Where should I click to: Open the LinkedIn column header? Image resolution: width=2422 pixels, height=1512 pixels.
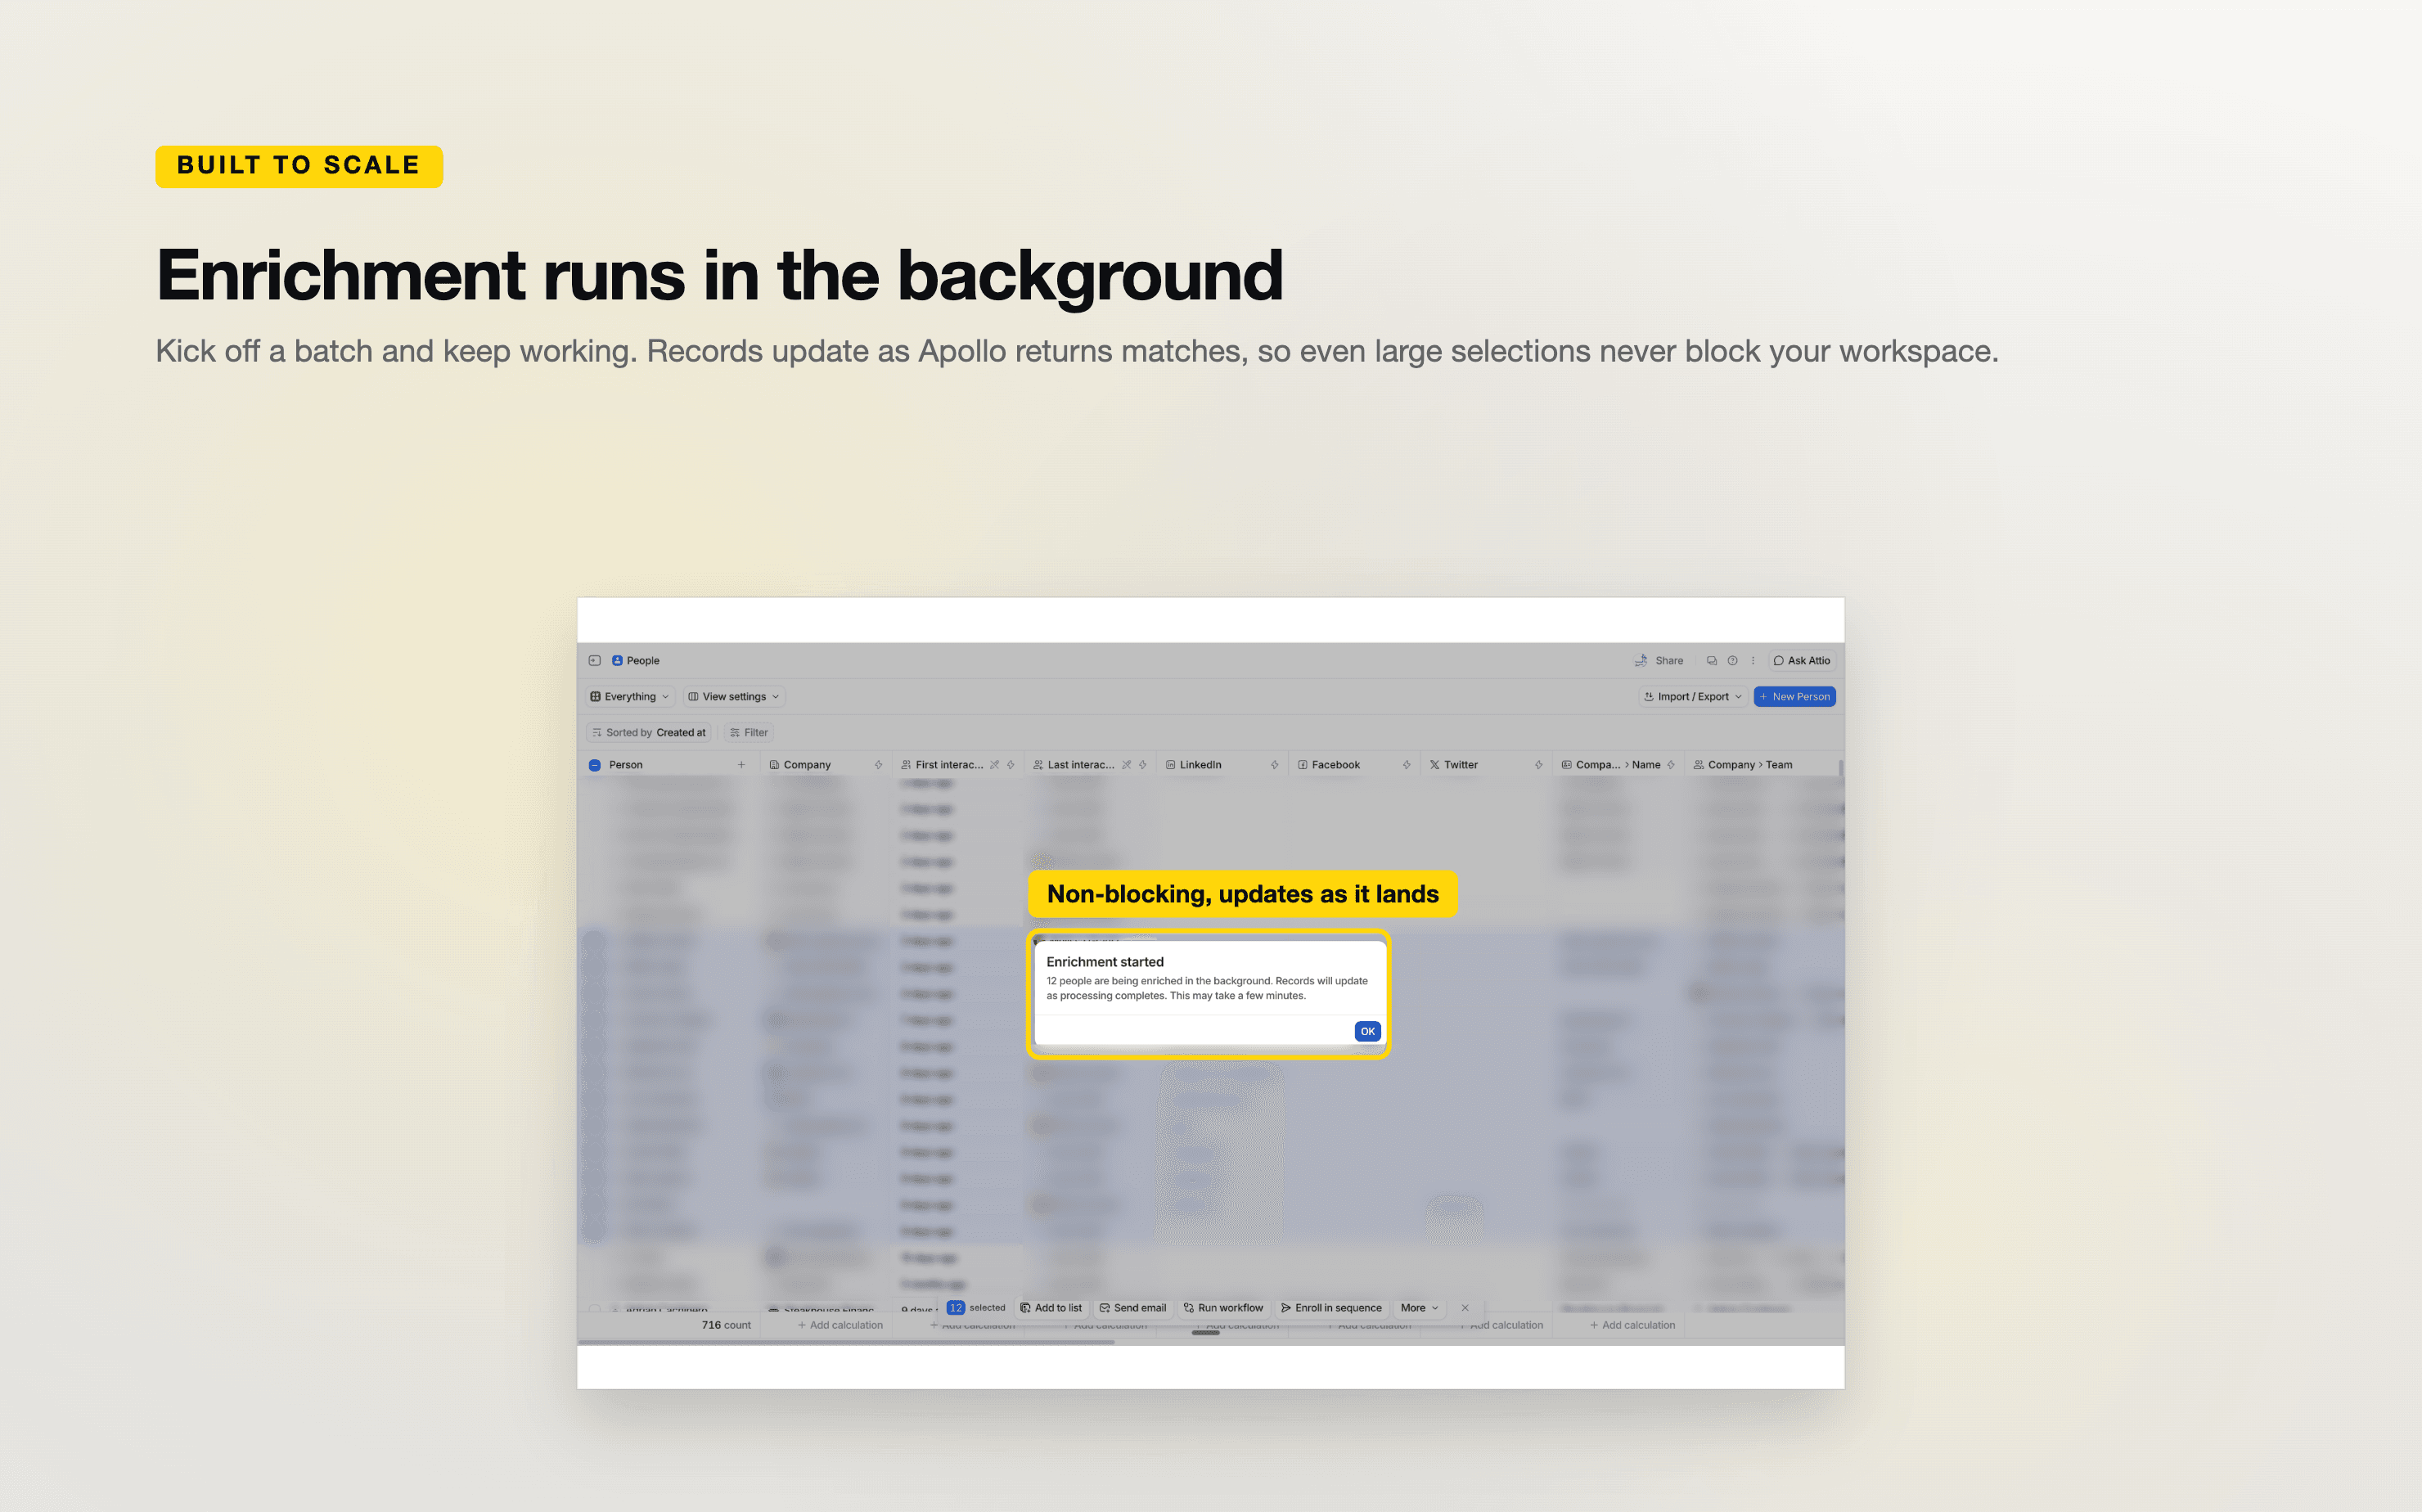point(1222,765)
